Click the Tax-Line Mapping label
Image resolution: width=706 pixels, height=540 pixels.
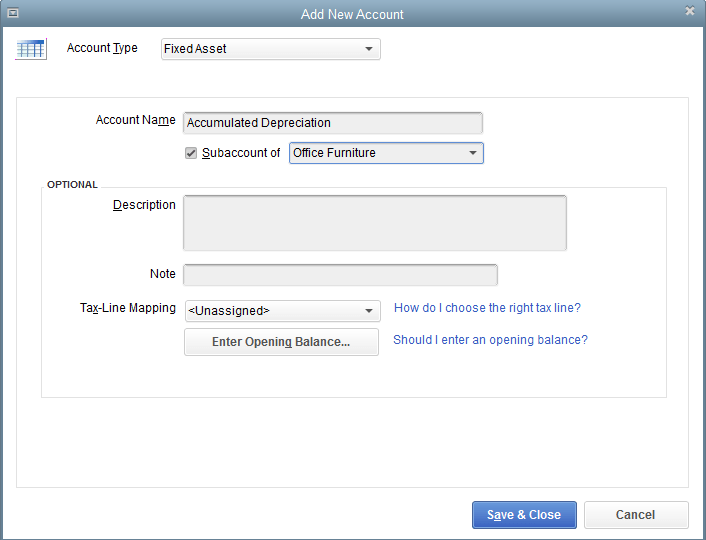click(127, 308)
